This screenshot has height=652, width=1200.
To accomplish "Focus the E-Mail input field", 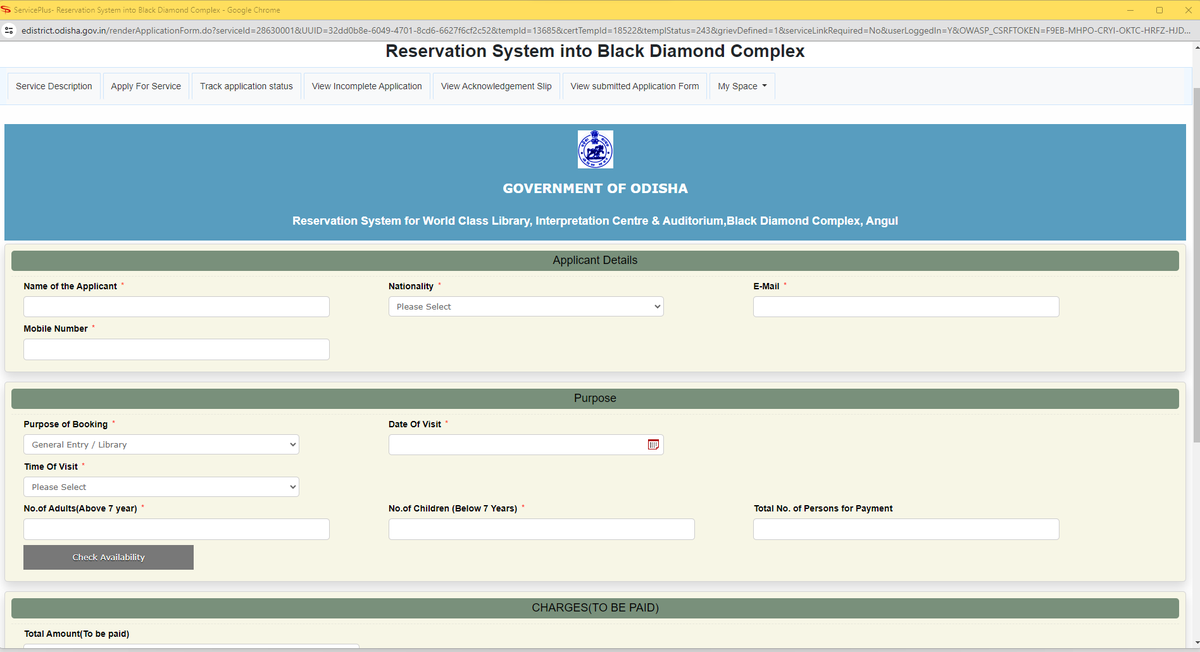I will [x=905, y=306].
